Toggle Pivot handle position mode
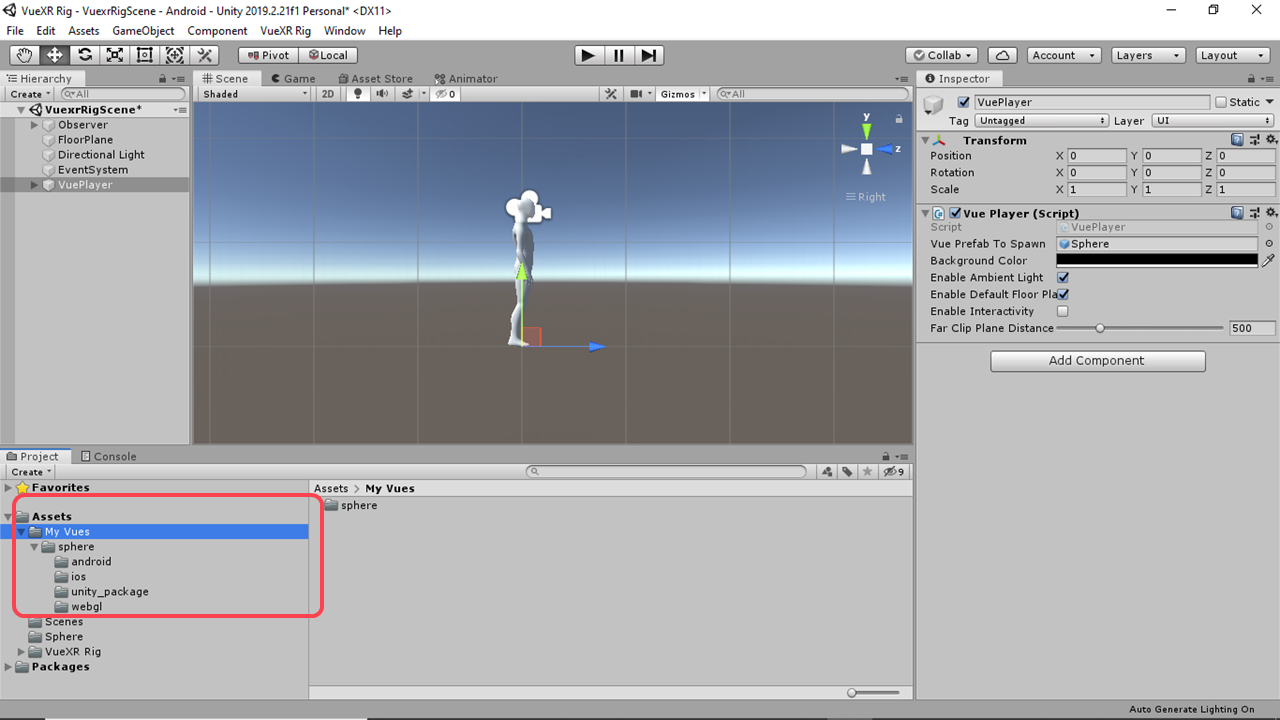The width and height of the screenshot is (1280, 720). click(x=268, y=55)
